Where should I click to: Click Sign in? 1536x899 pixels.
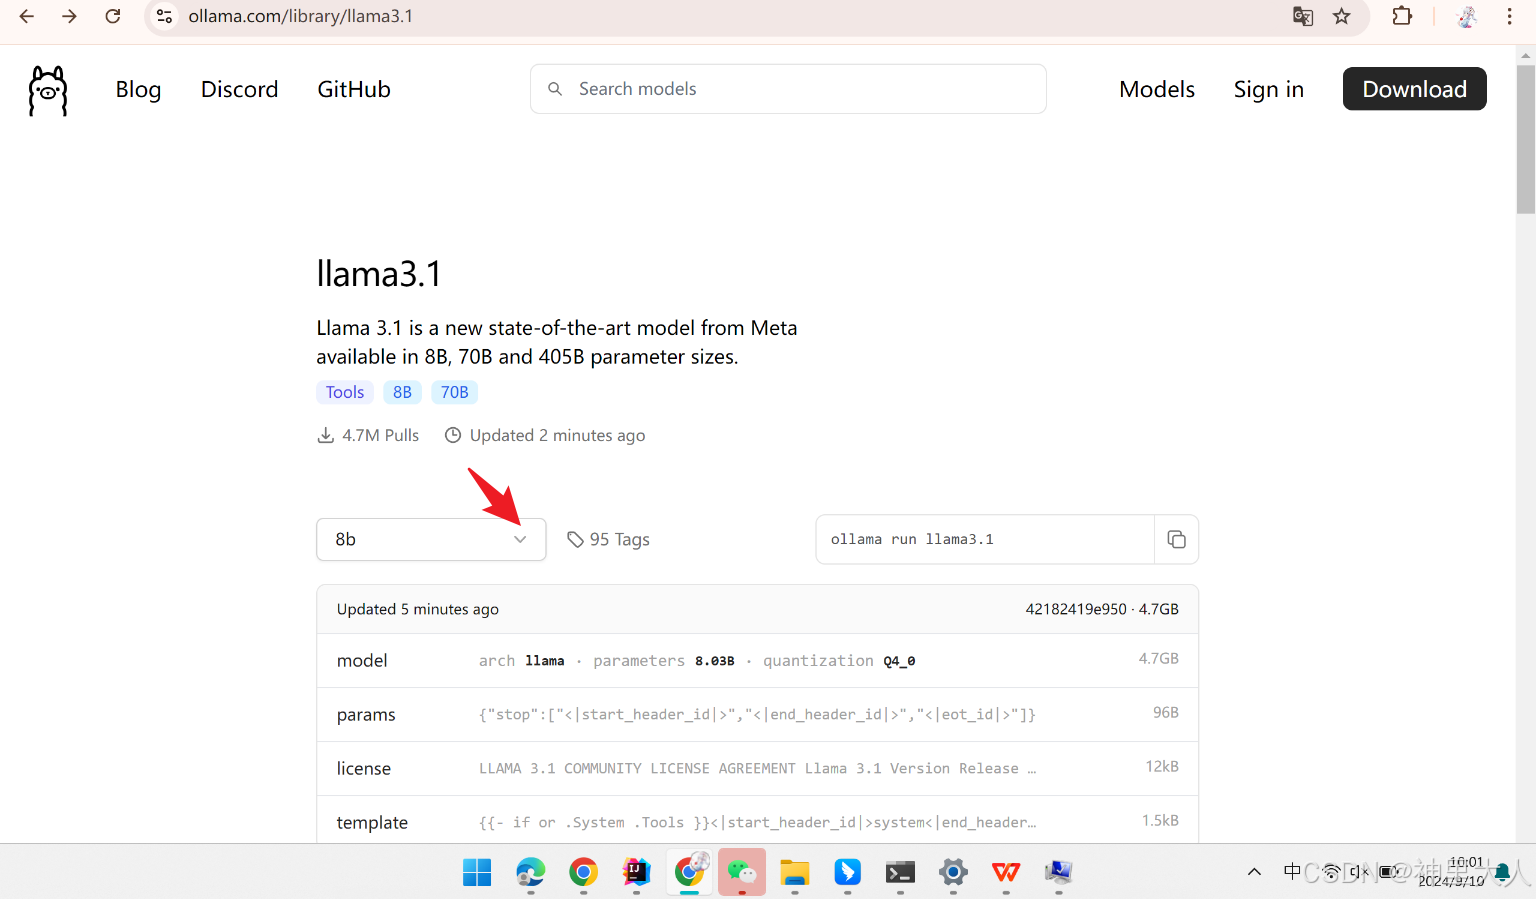tap(1268, 89)
